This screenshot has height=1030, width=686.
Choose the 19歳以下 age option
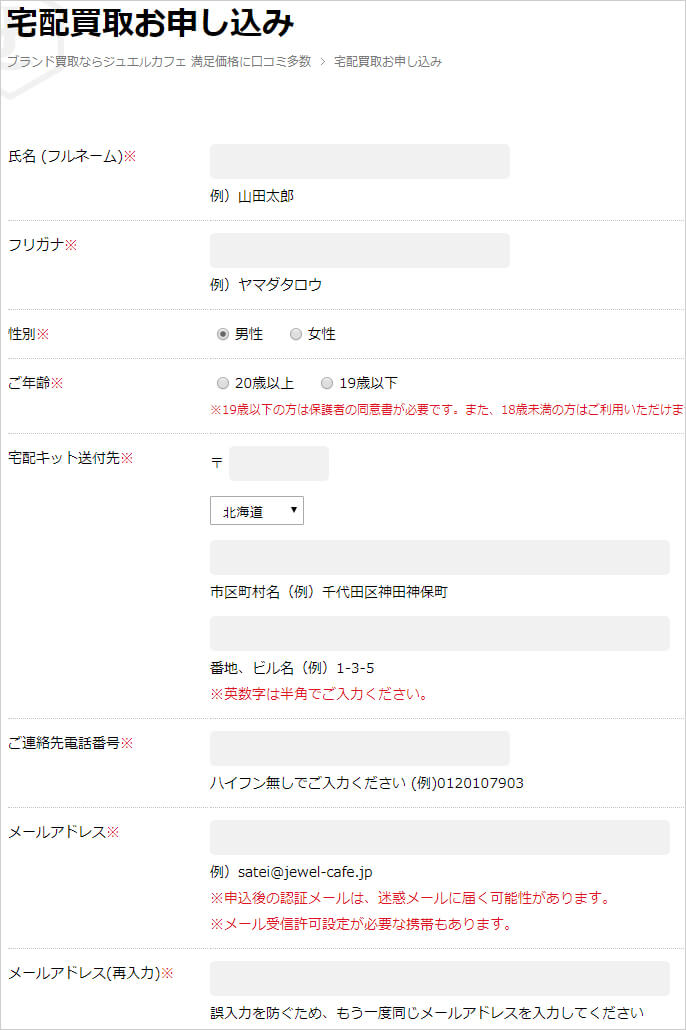coord(327,383)
